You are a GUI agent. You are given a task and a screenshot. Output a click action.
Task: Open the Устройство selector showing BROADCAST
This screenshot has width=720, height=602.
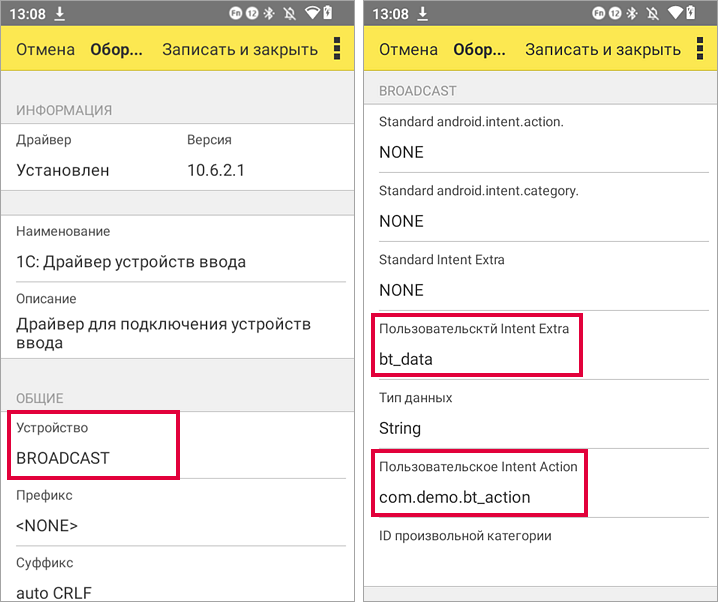95,444
